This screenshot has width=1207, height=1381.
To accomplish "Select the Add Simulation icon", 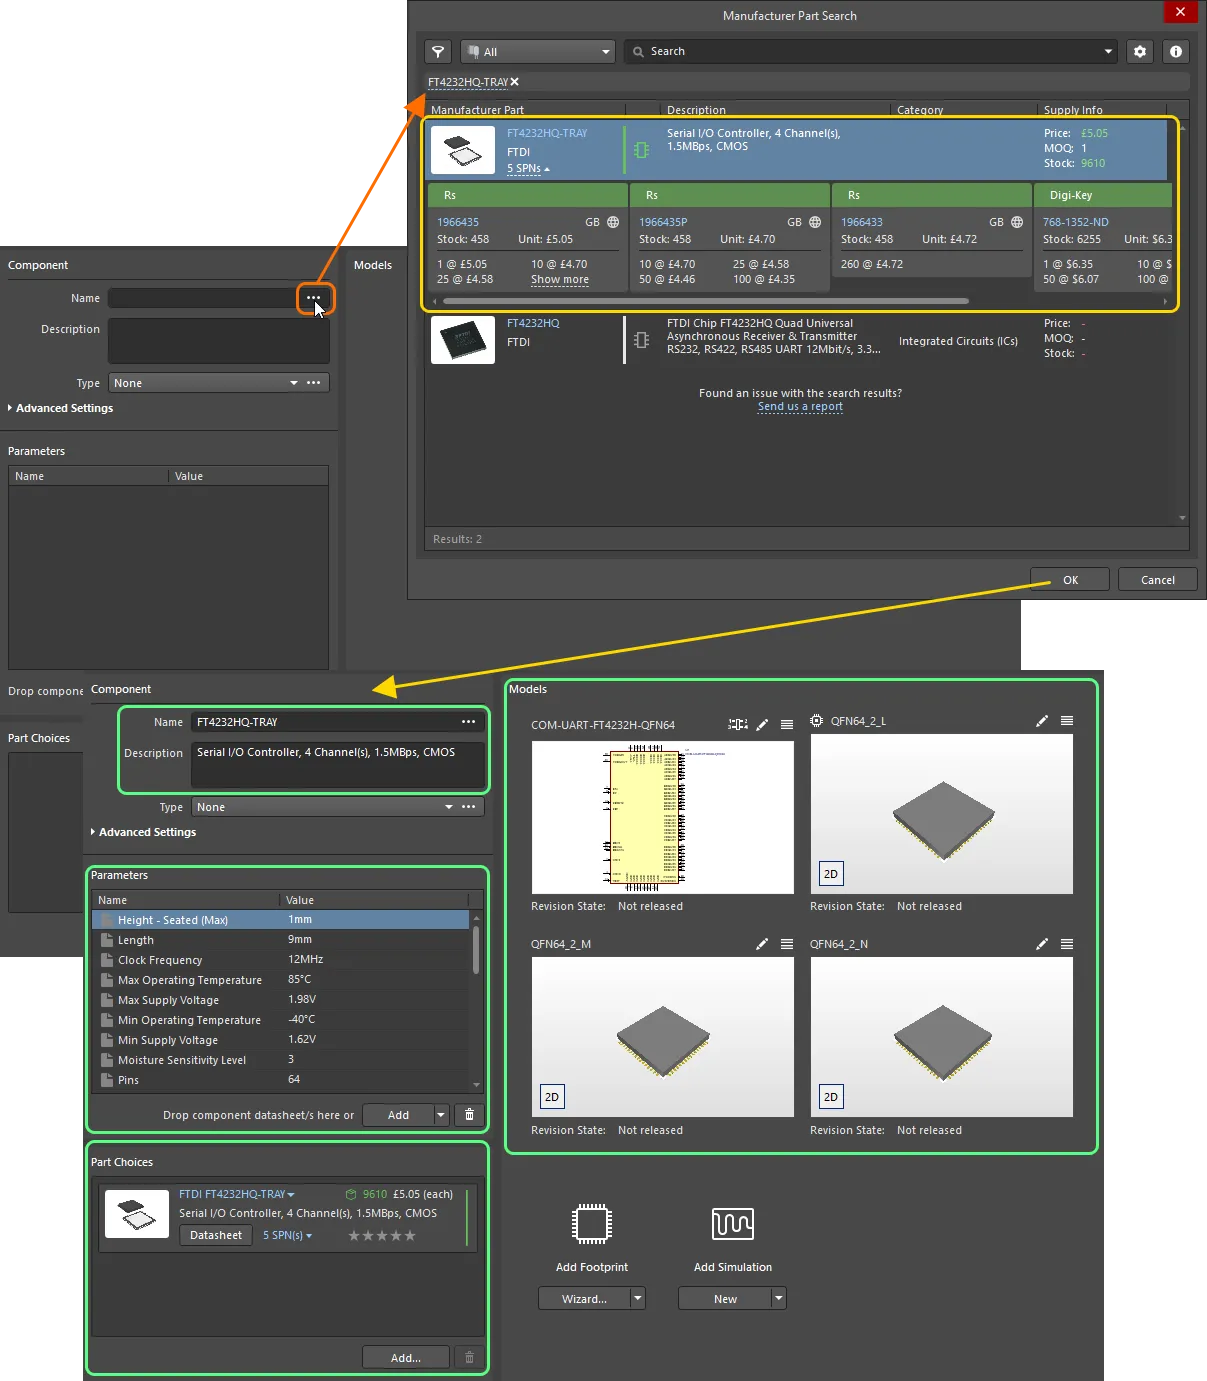I will point(732,1223).
